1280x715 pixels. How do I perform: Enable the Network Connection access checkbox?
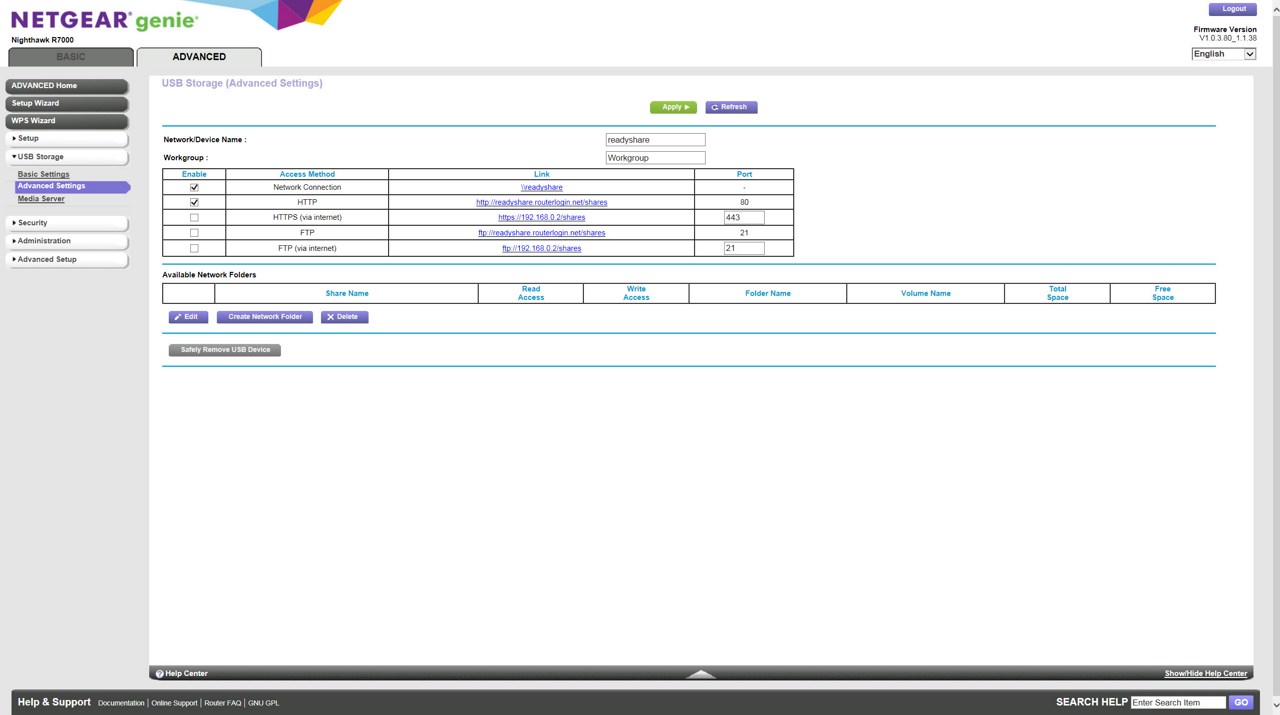click(x=194, y=187)
